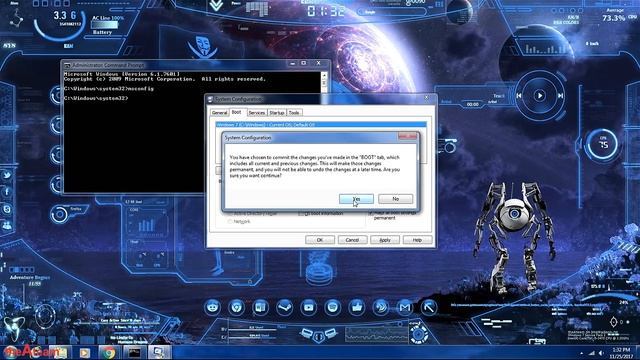The height and width of the screenshot is (360, 640).
Task: Play track in the music player widget
Action: 540,96
